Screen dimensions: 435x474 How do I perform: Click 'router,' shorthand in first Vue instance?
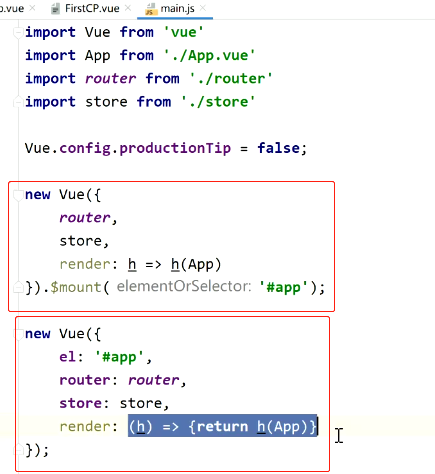[x=88, y=218]
